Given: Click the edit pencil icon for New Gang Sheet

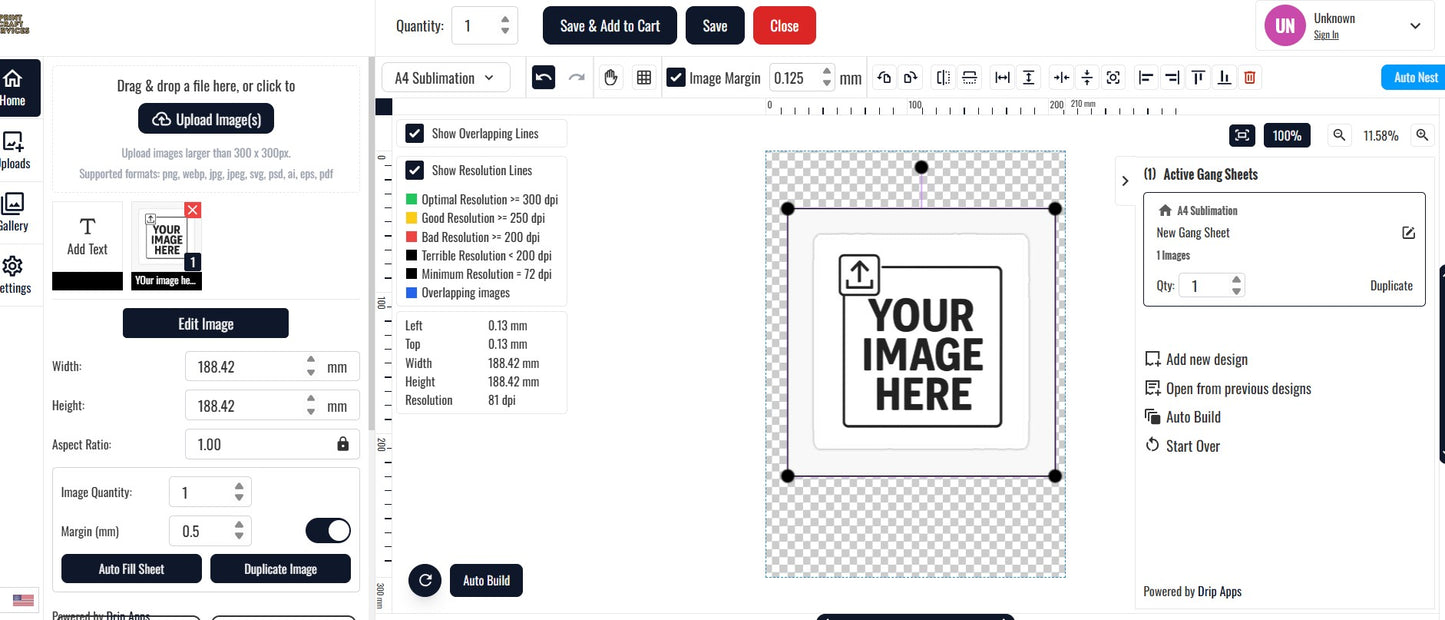Looking at the screenshot, I should click(1408, 233).
